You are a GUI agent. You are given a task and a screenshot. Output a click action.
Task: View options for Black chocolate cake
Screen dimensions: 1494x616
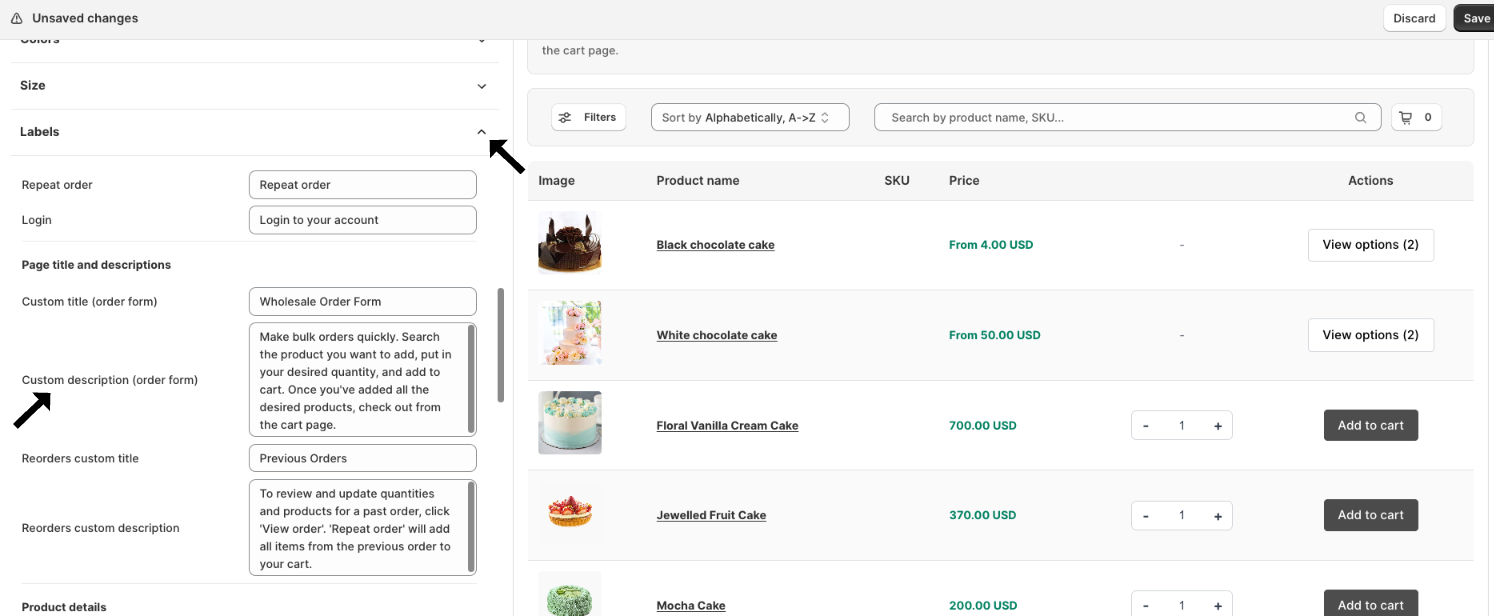pyautogui.click(x=1370, y=245)
